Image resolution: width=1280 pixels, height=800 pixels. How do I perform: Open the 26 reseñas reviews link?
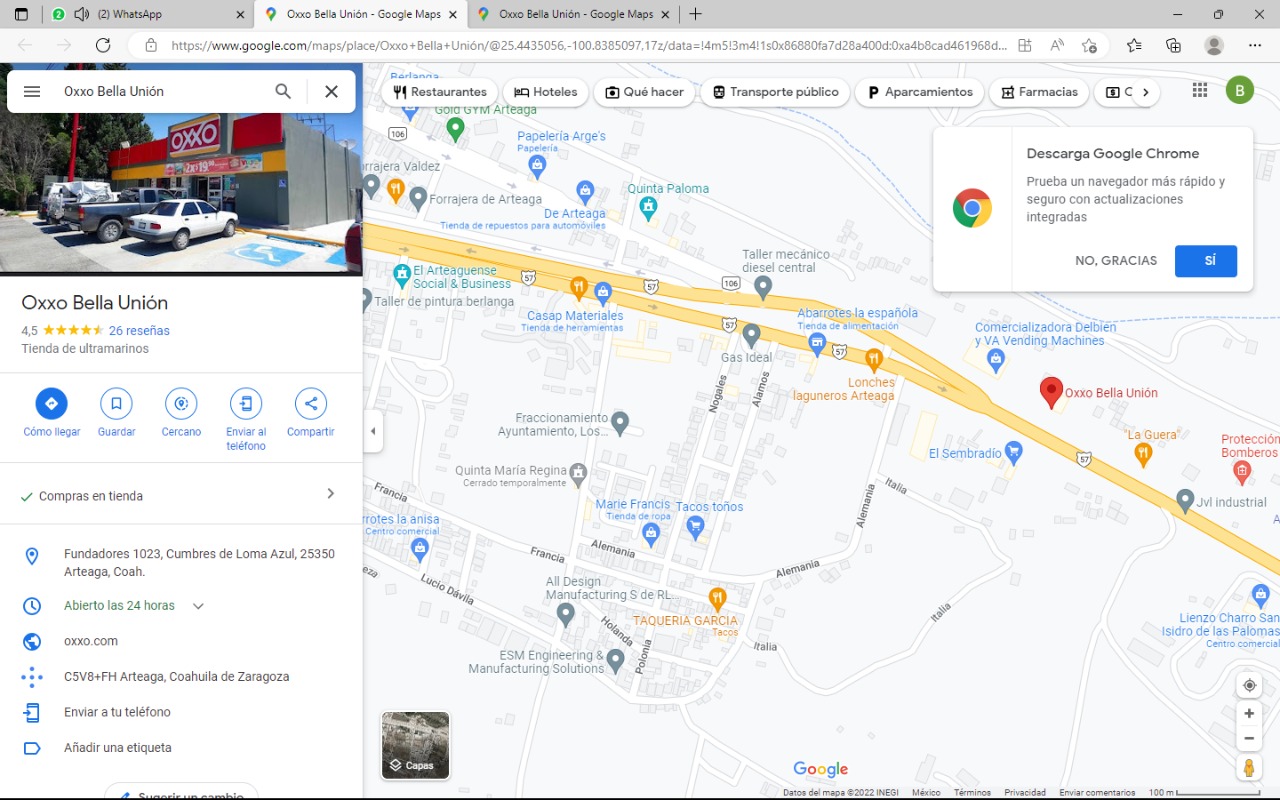[139, 331]
